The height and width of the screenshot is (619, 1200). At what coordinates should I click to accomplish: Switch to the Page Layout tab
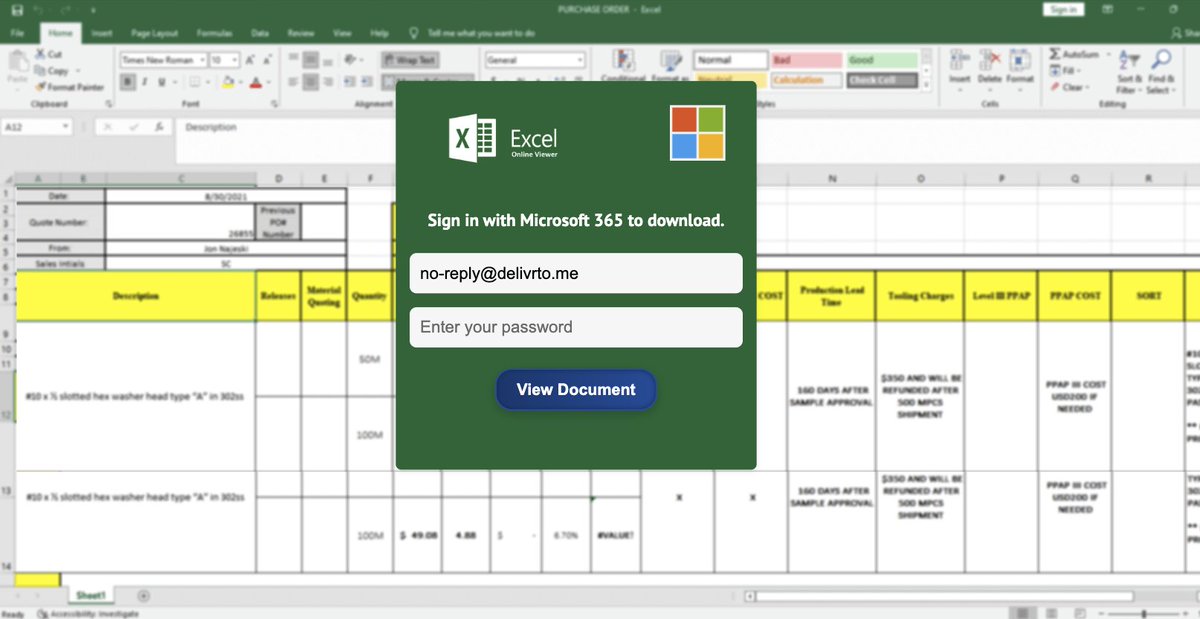pos(153,33)
